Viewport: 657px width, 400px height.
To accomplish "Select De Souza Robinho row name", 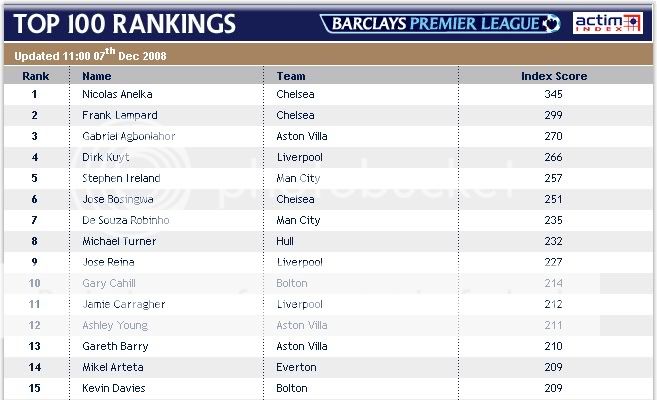I will [x=125, y=220].
